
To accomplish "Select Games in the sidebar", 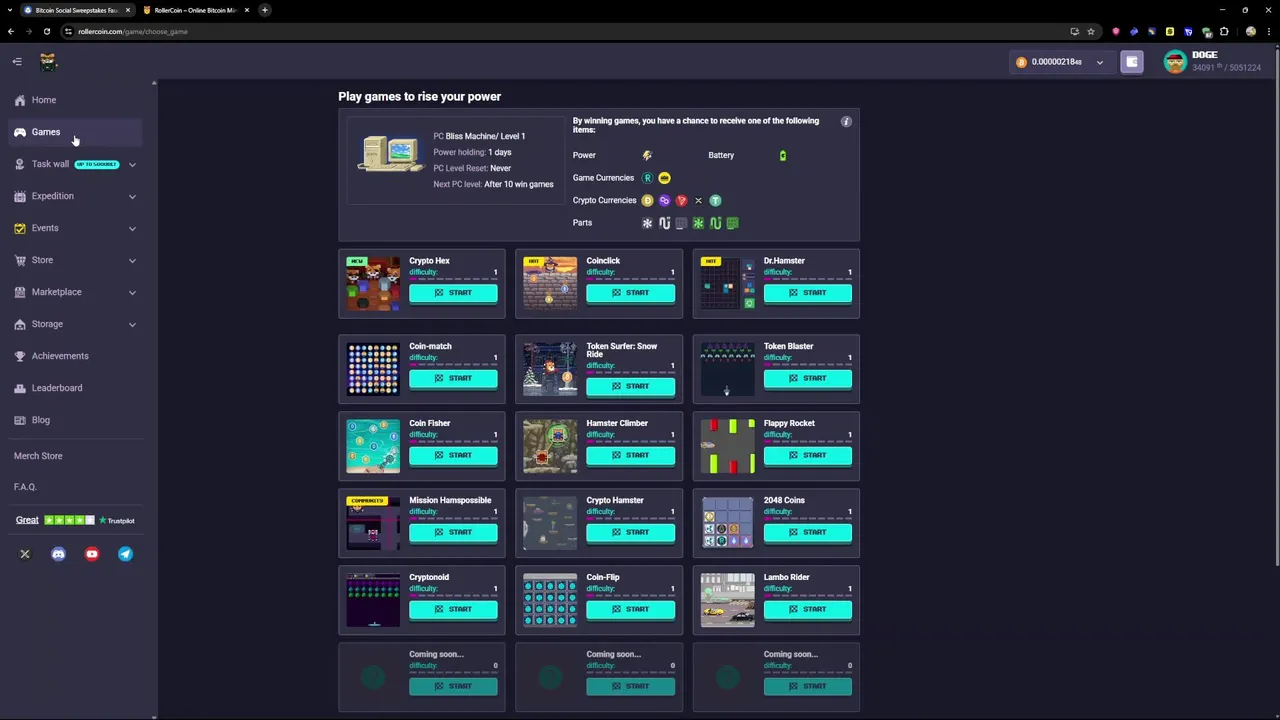I will (x=76, y=132).
